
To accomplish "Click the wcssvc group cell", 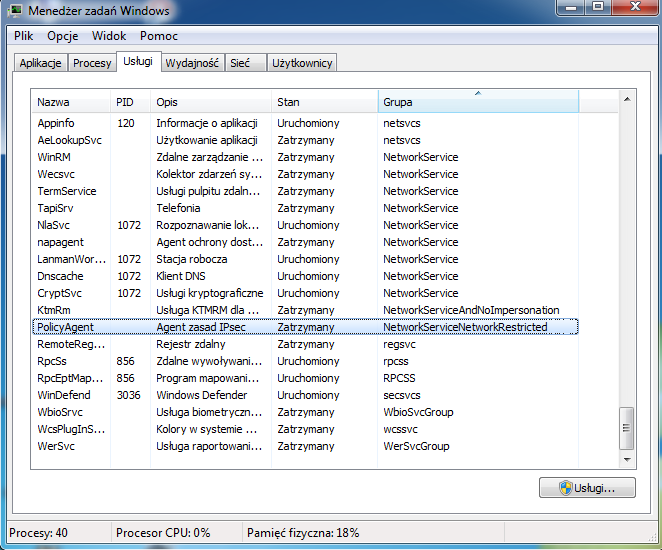I will (400, 429).
